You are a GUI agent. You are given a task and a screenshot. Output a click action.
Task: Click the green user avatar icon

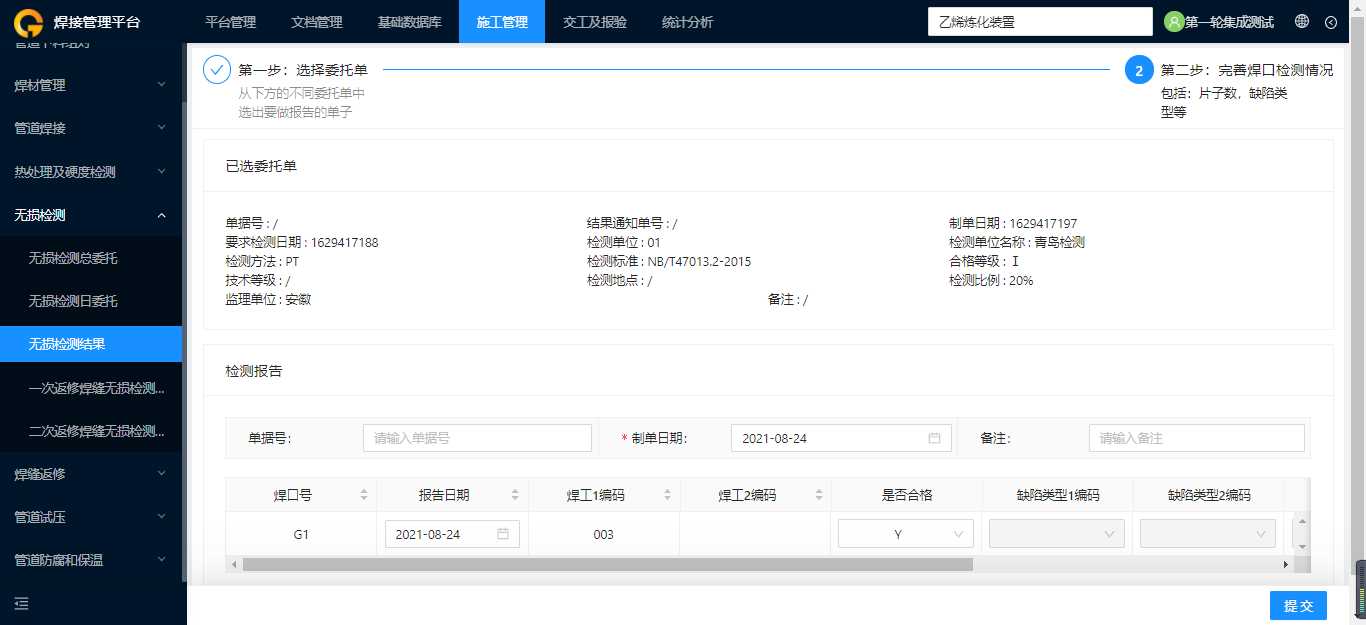(1174, 21)
